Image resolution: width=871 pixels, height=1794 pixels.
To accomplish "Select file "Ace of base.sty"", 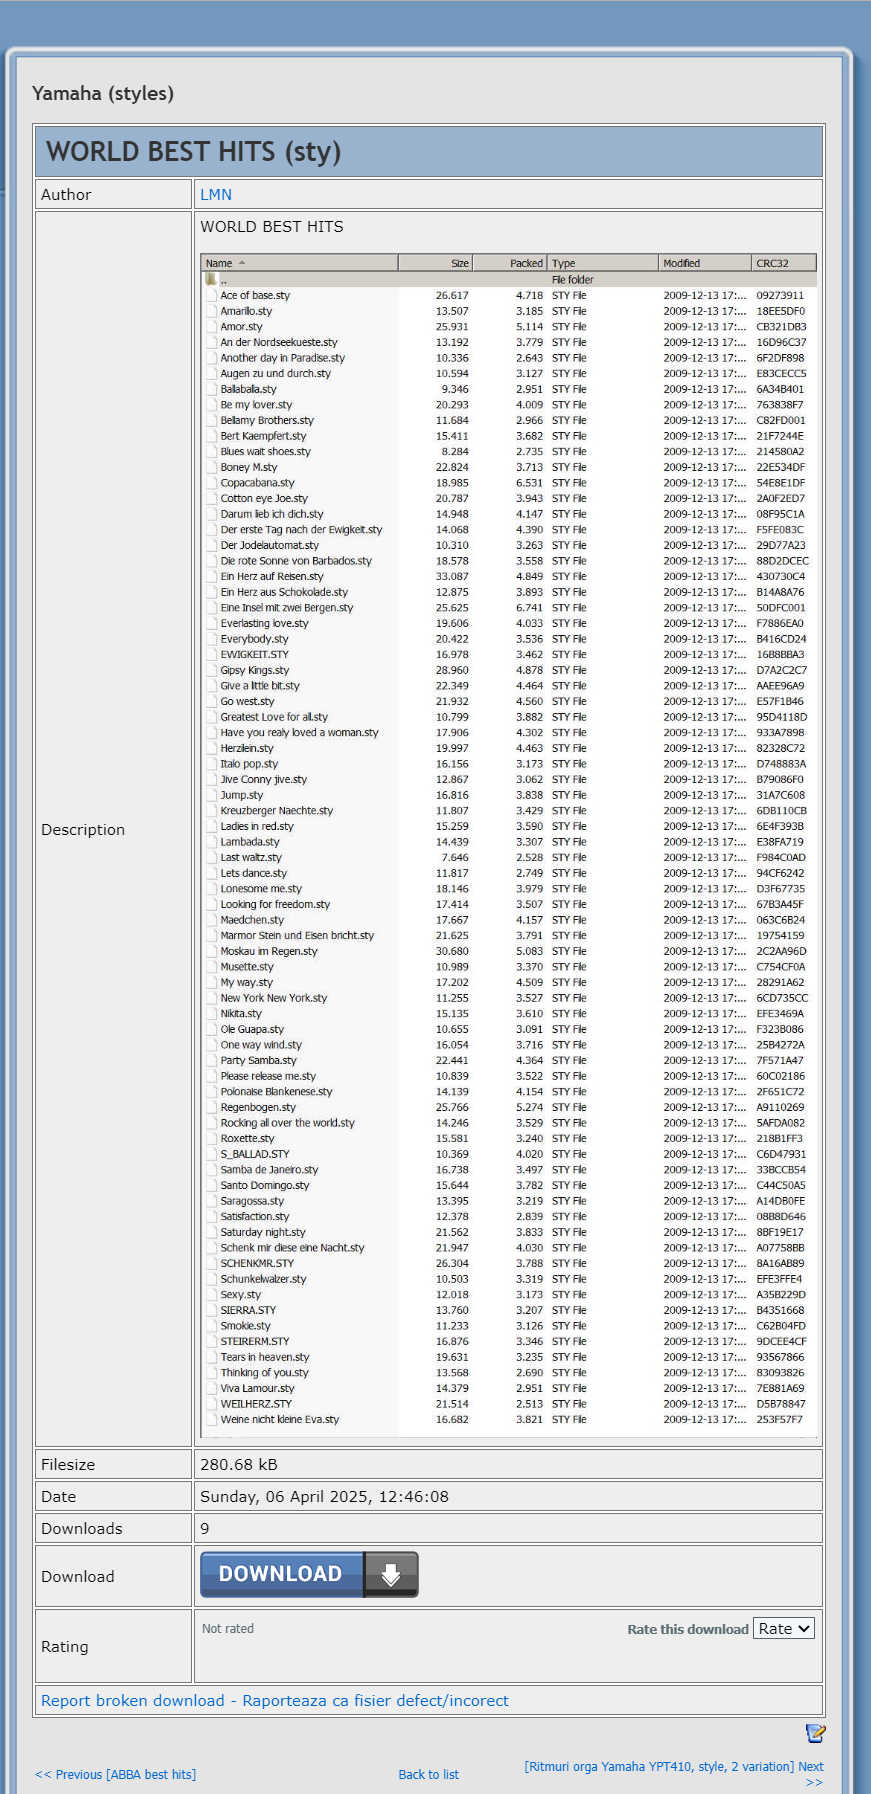I will point(255,295).
